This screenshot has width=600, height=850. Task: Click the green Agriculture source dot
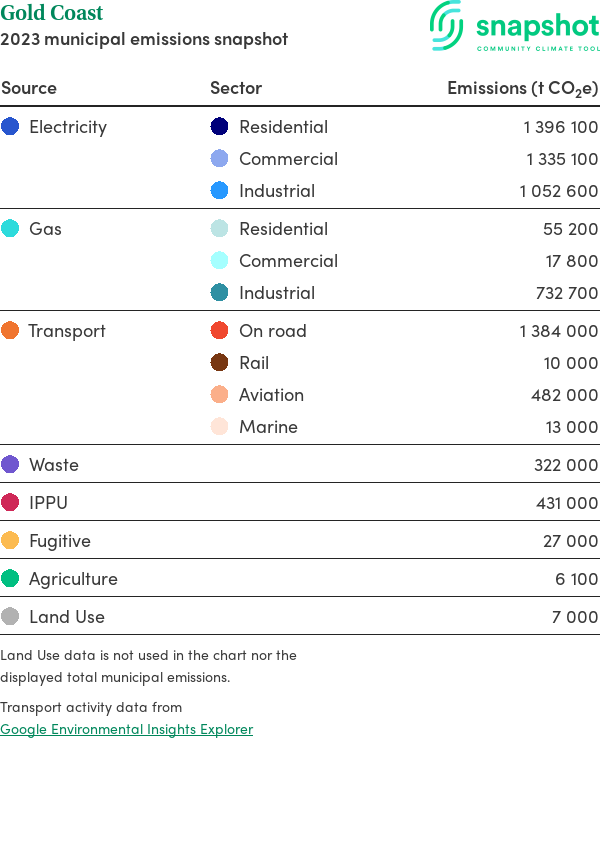[10, 579]
